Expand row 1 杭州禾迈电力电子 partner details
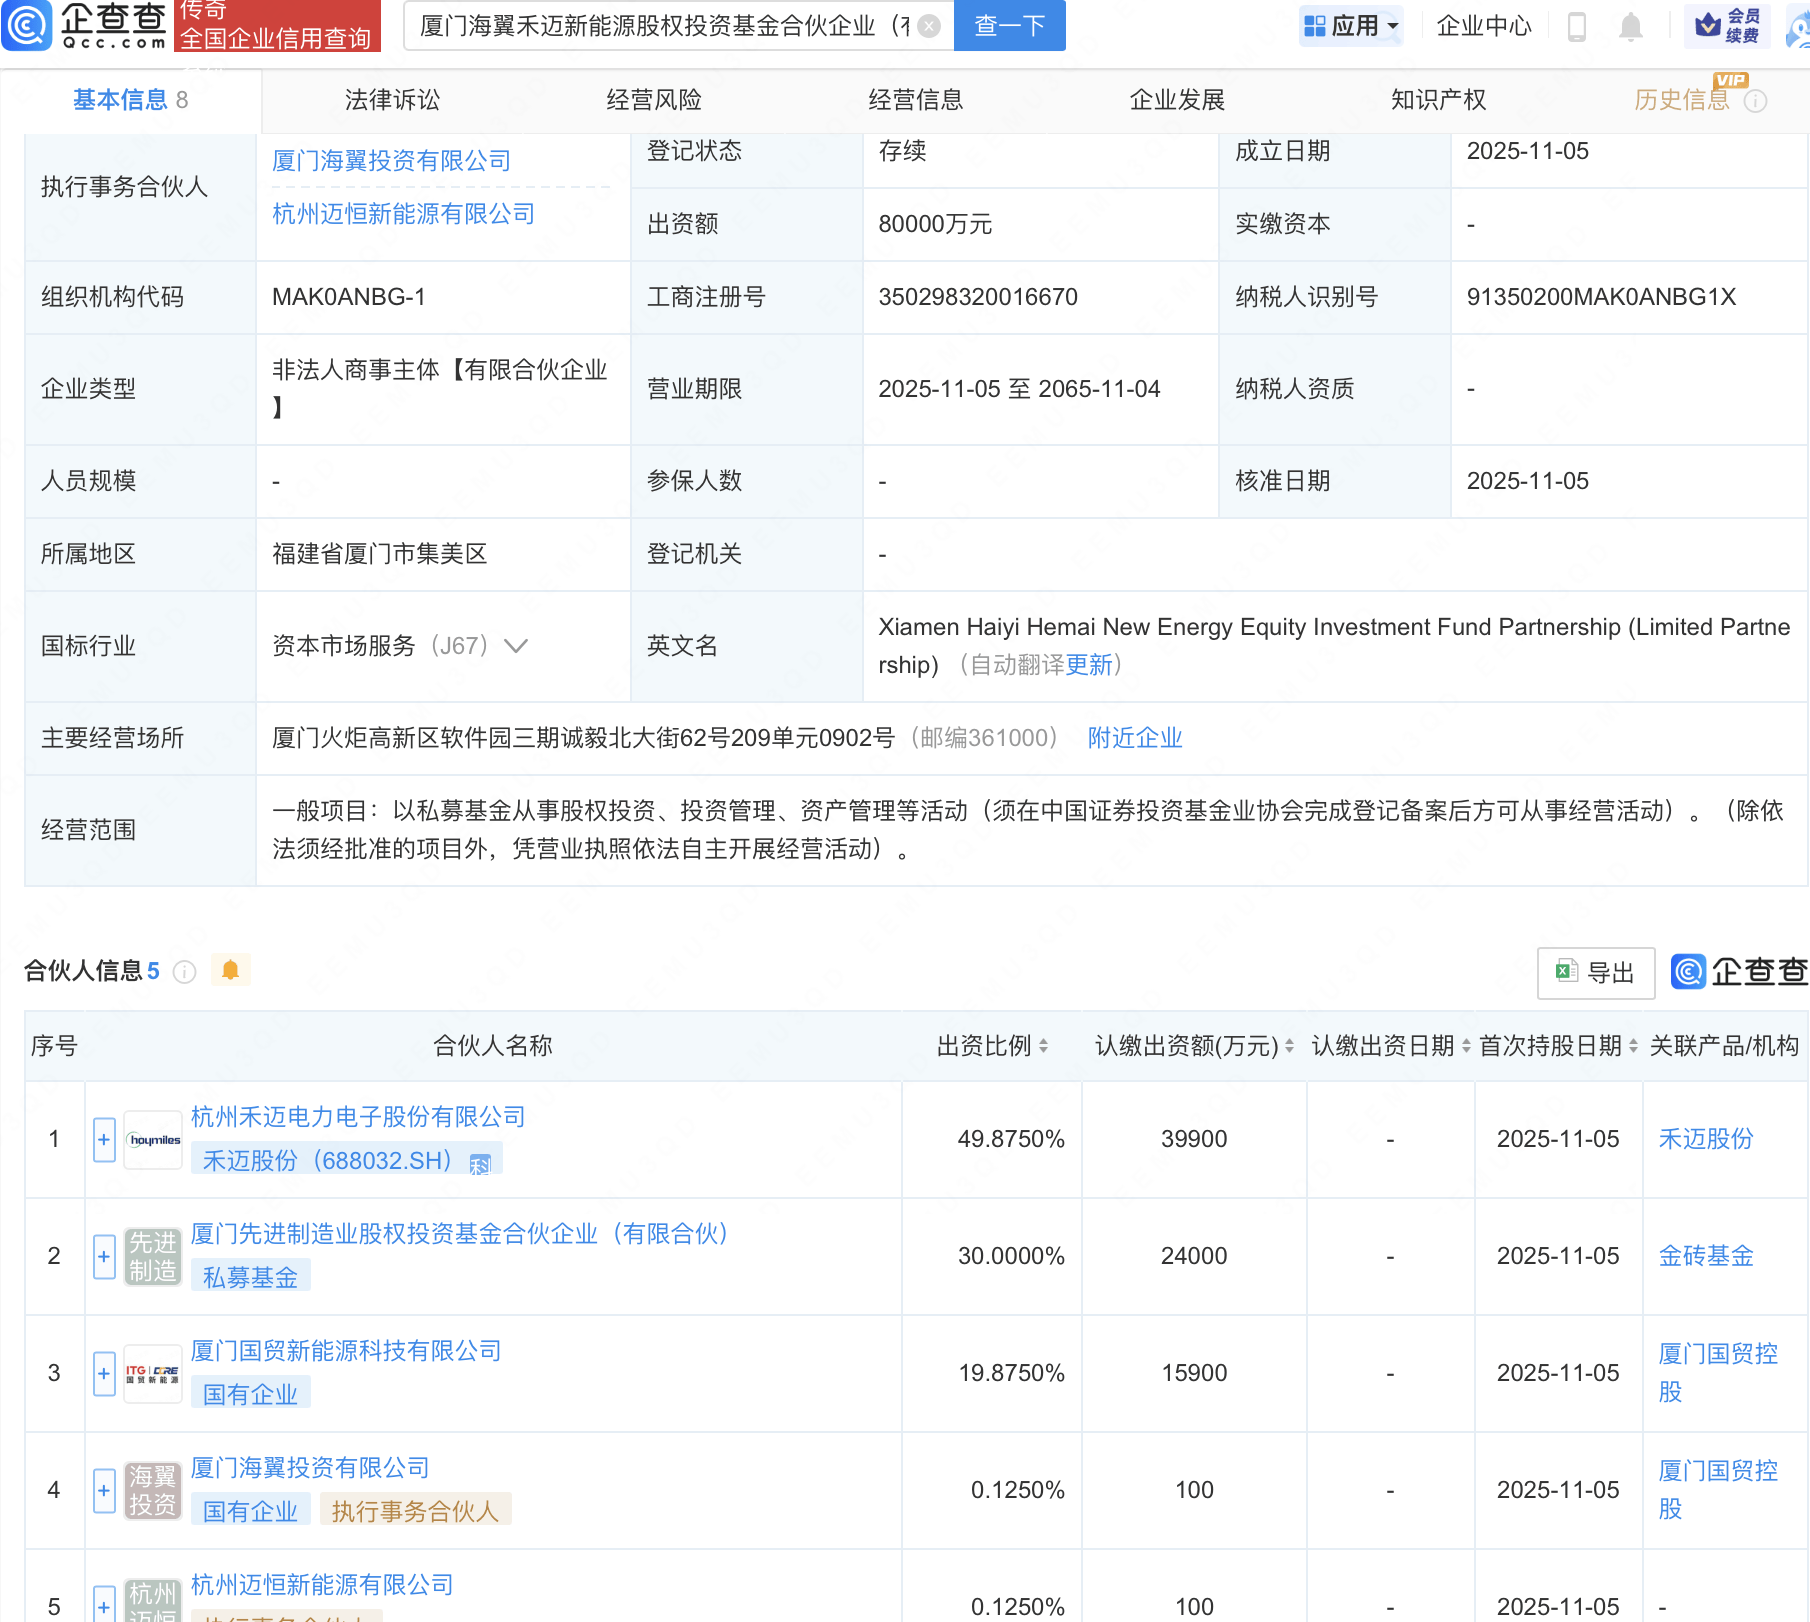 click(104, 1140)
